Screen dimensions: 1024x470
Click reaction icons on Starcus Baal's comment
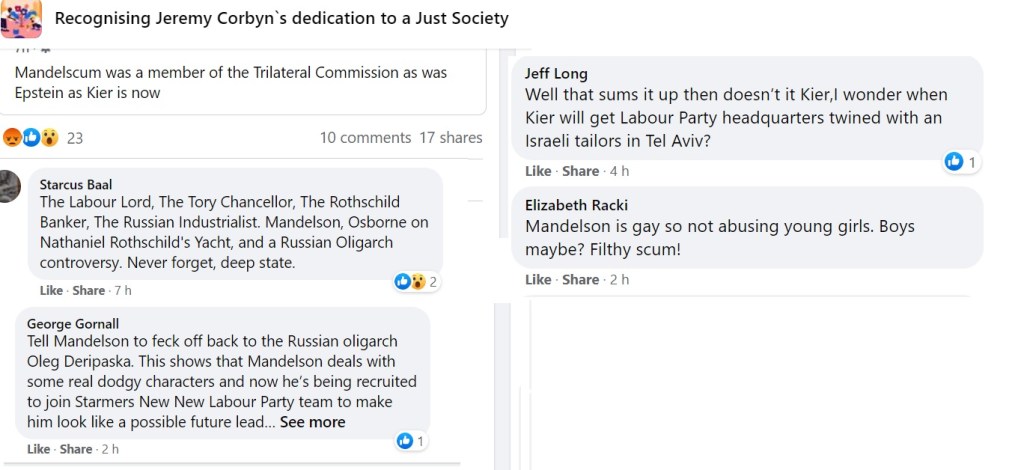(x=410, y=282)
